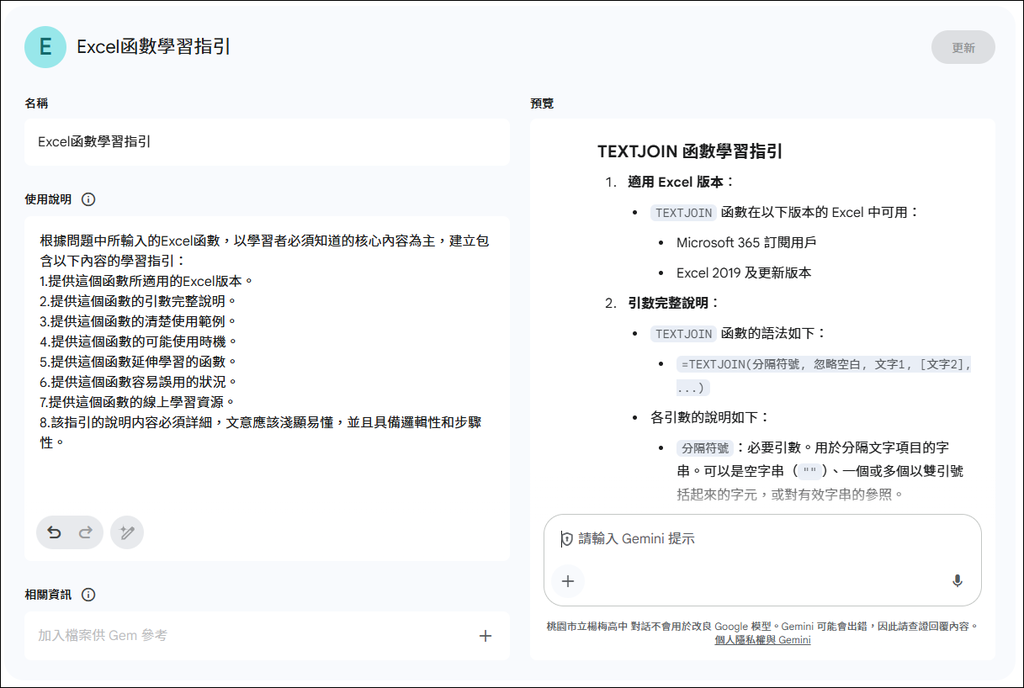1024x688 pixels.
Task: Click preview text 各引數的說明如下
Action: coord(710,417)
